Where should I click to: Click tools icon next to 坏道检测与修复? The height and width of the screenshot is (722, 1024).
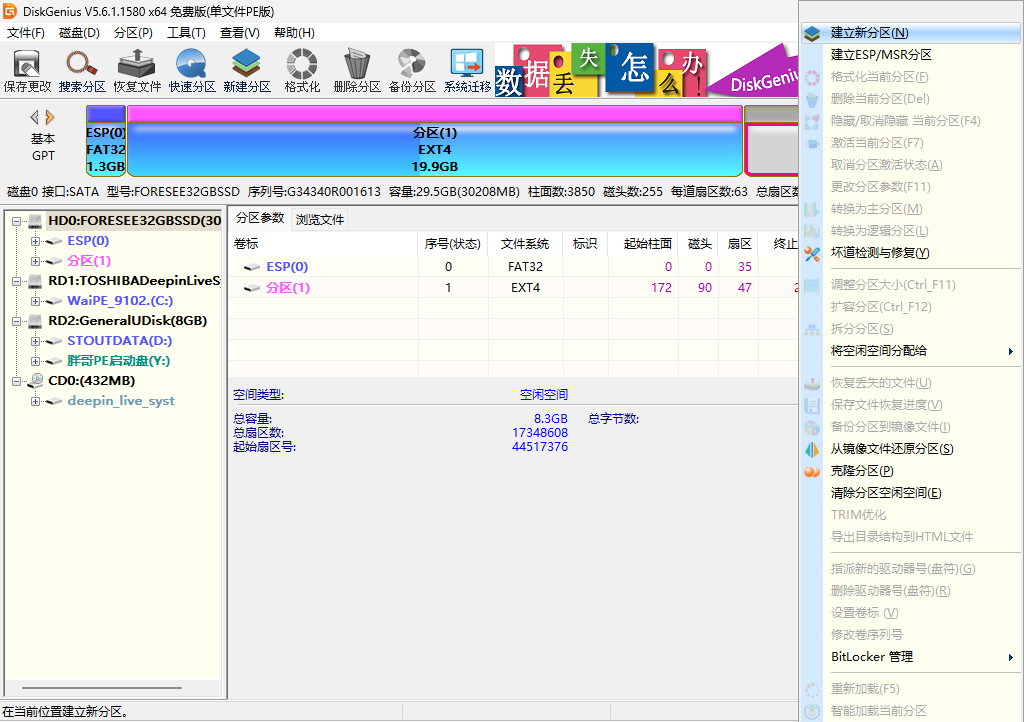tap(812, 253)
